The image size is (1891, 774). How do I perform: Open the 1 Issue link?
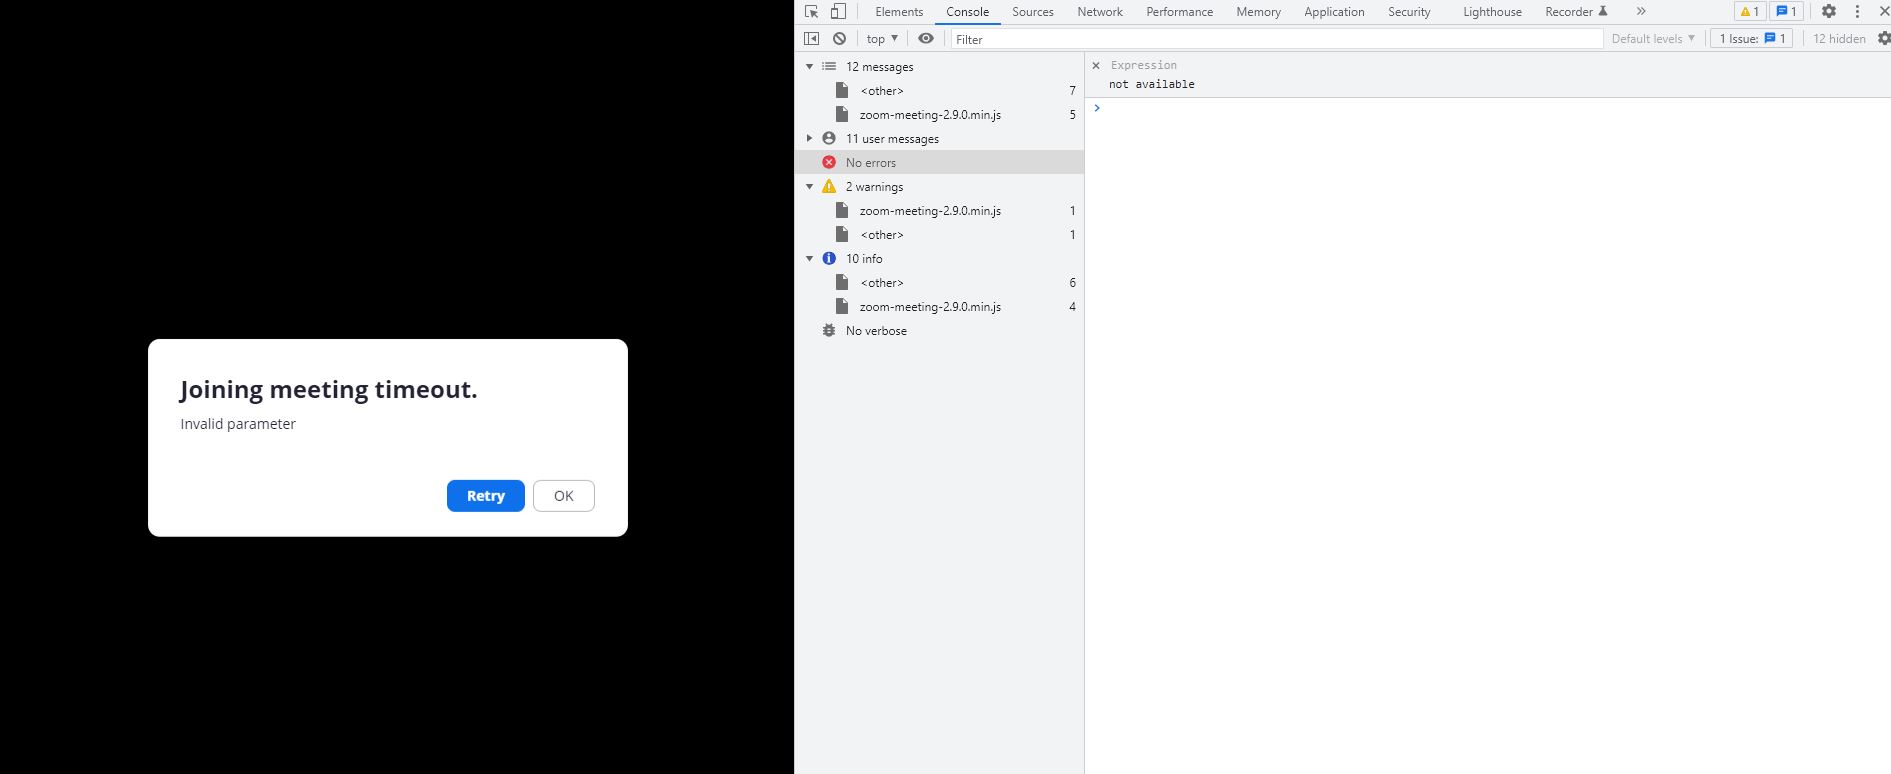tap(1752, 39)
